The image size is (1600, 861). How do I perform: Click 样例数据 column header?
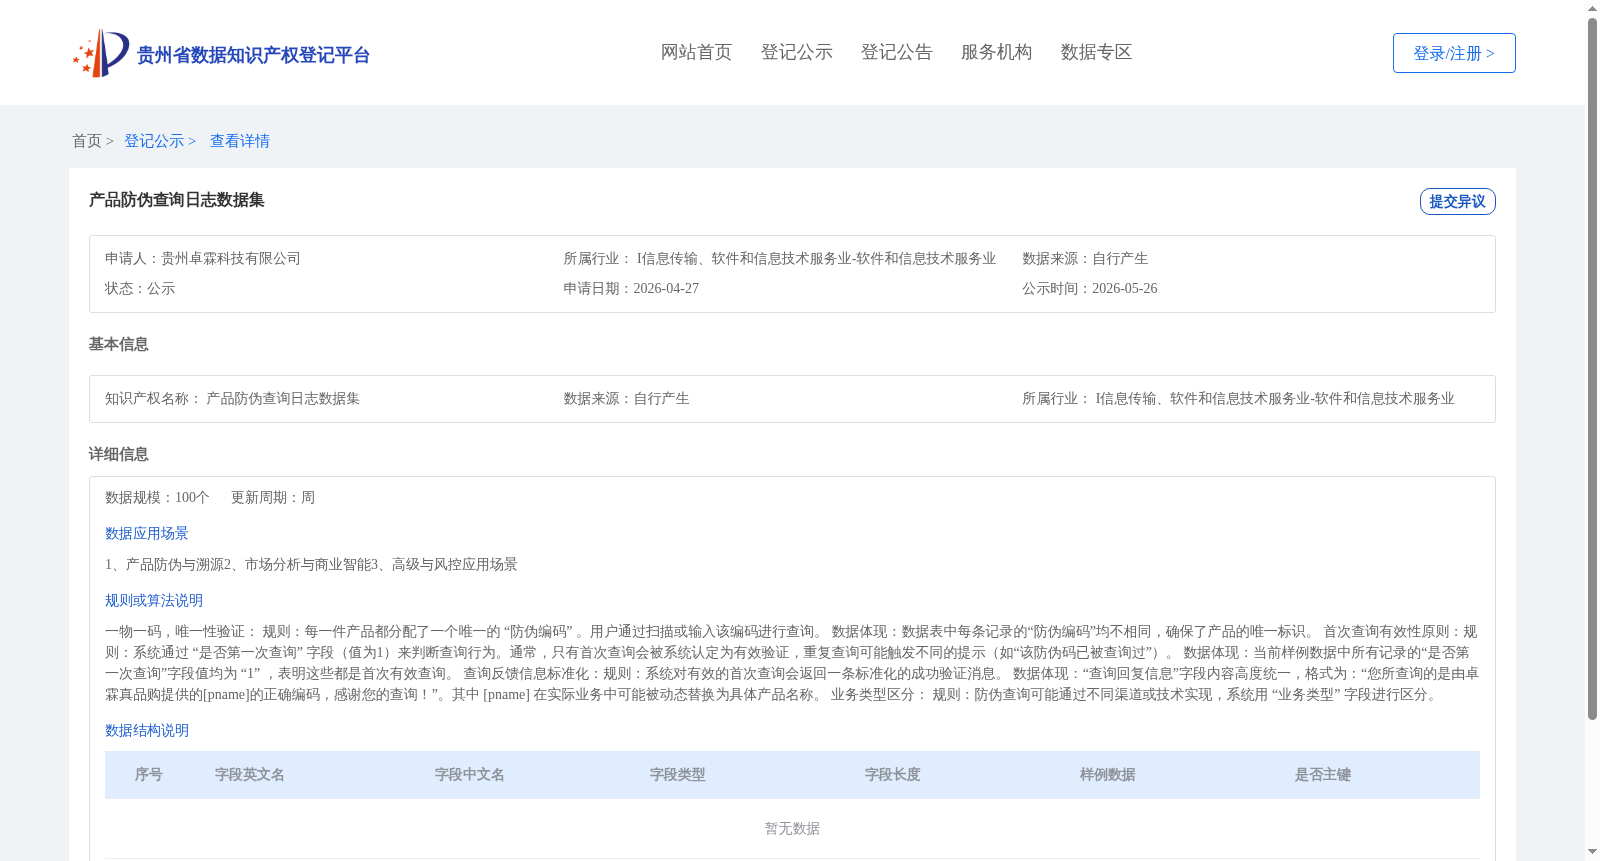(x=1108, y=775)
